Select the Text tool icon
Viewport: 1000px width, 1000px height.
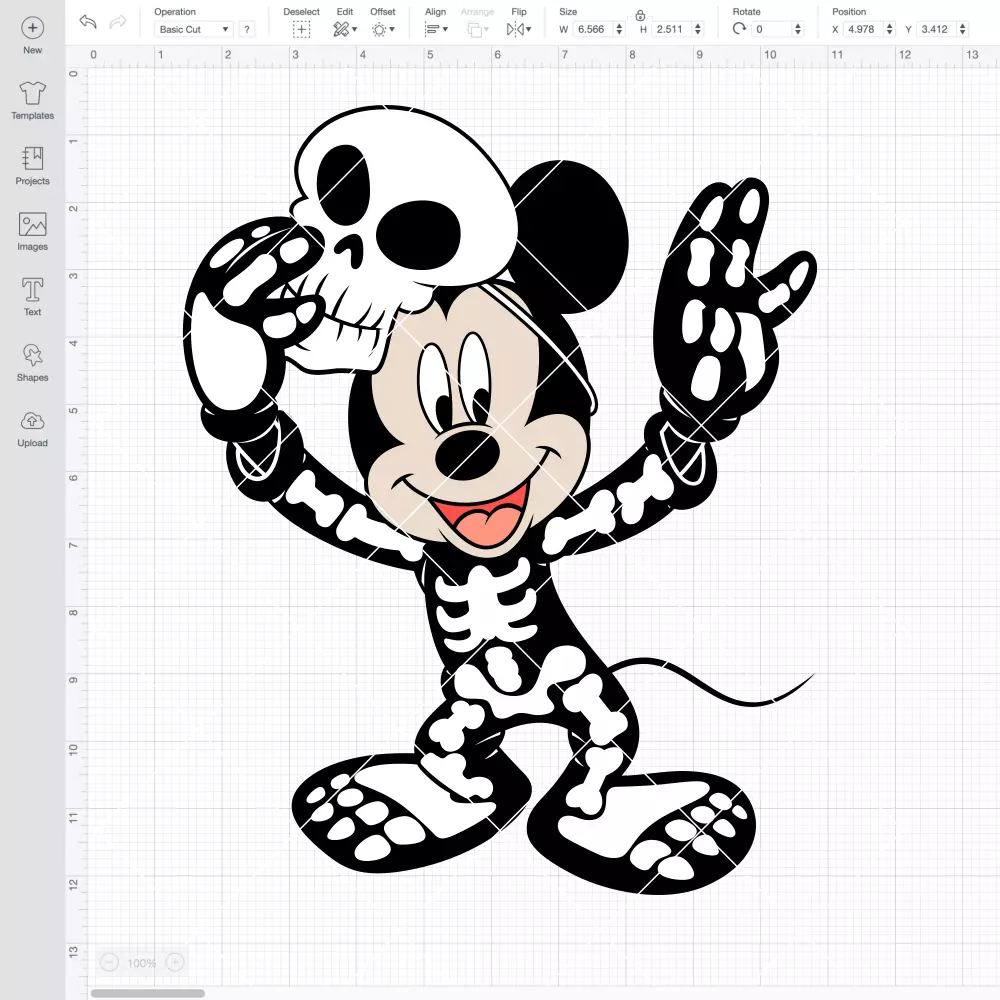pos(33,290)
